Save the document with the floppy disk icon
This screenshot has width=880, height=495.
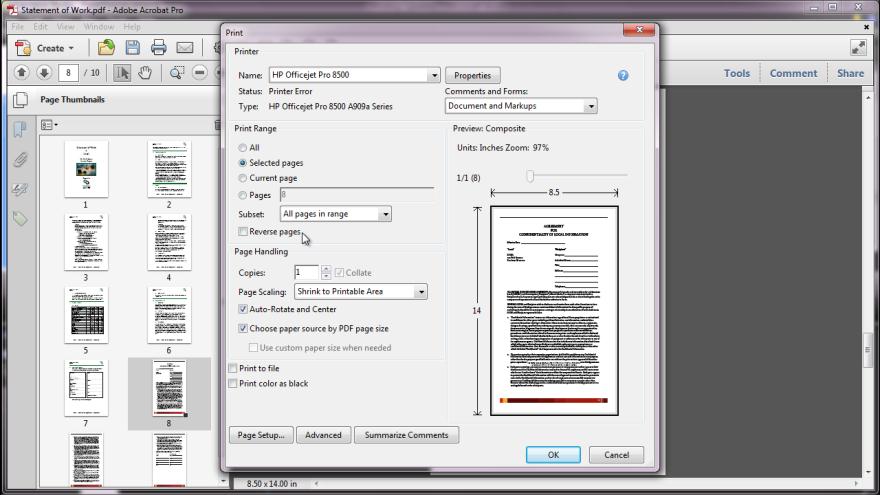tap(132, 48)
